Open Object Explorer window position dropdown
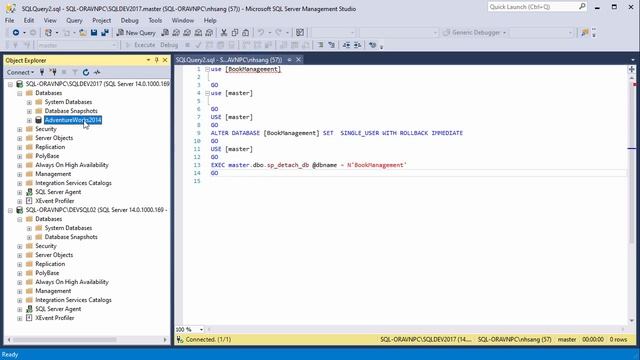640x360 pixels. point(148,60)
